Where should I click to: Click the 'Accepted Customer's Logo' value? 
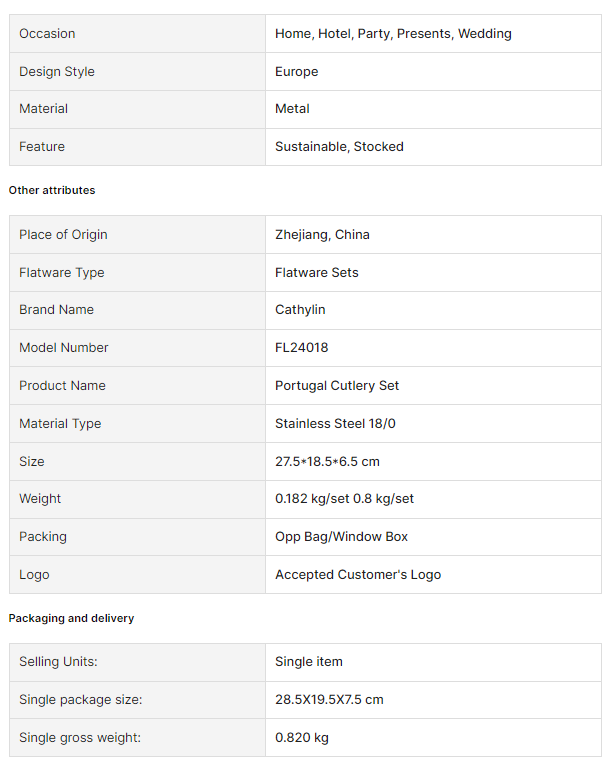358,575
